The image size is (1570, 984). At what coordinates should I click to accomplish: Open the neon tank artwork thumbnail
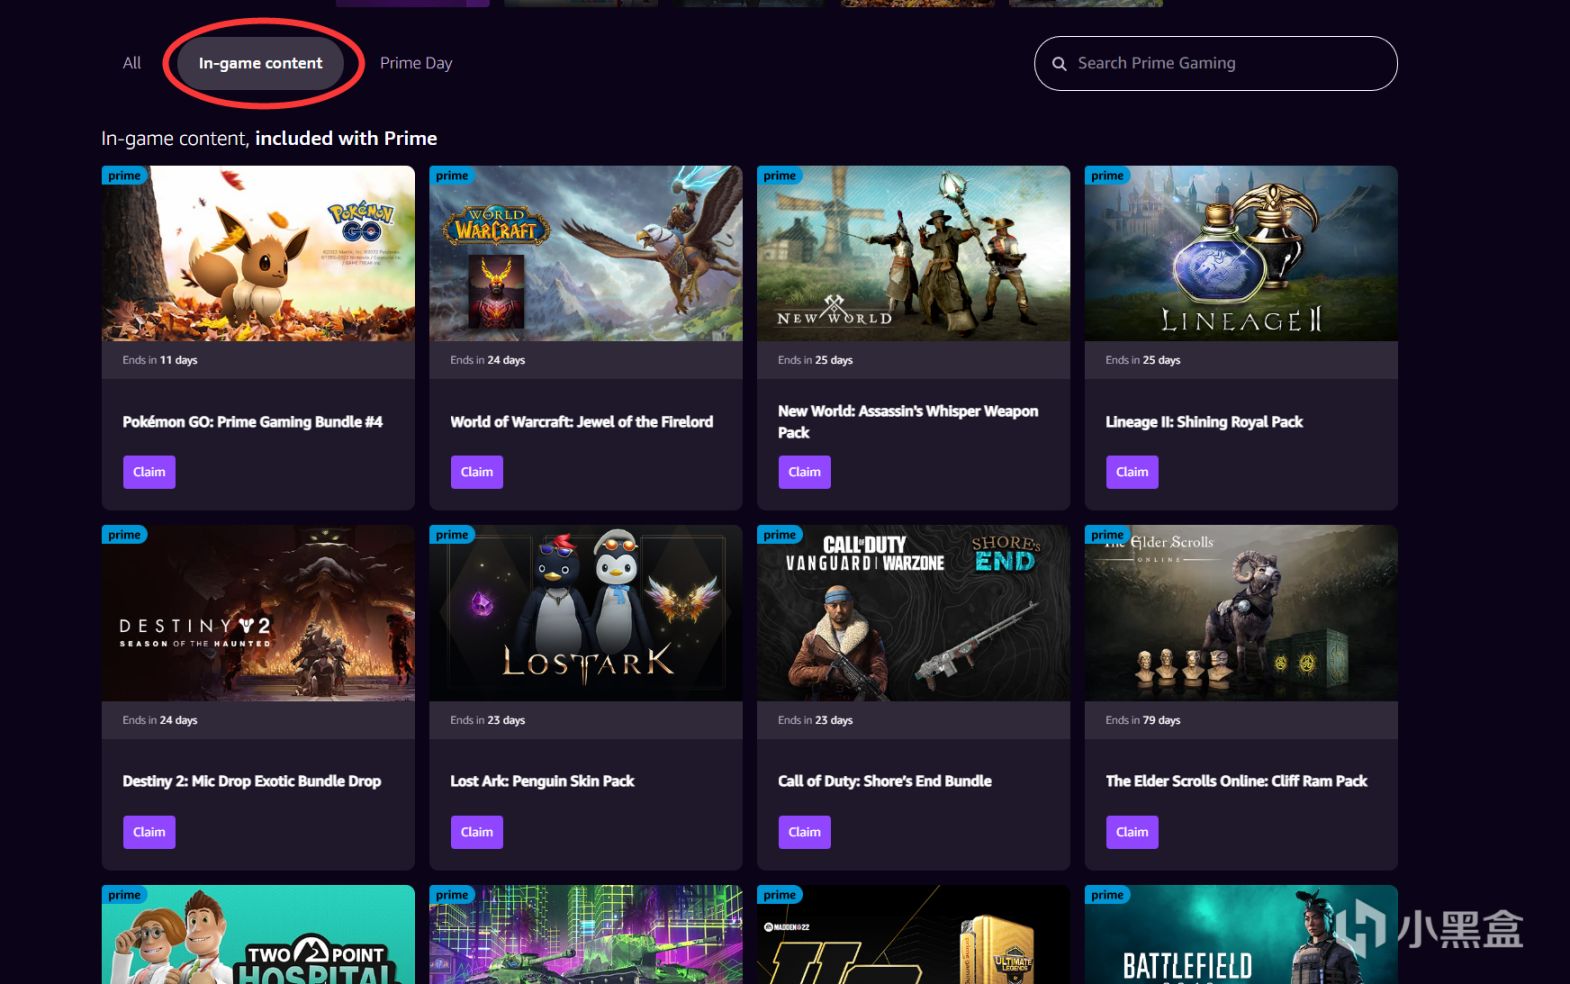(586, 935)
